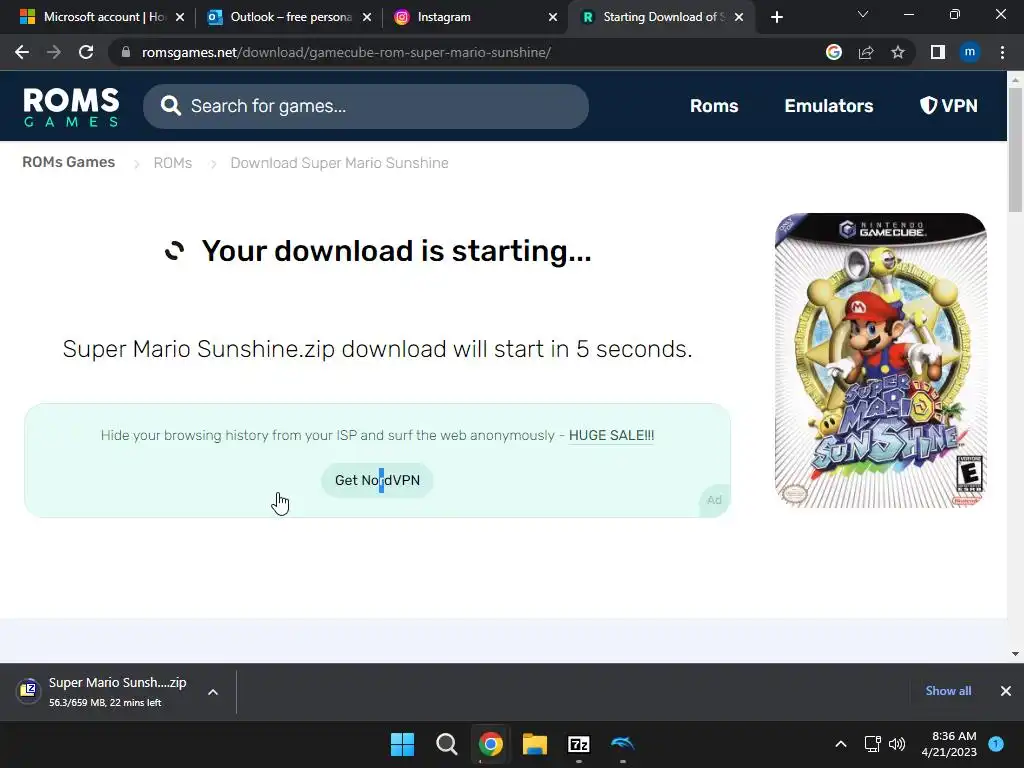Viewport: 1024px width, 768px height.
Task: Click Download Super Mario Sunshine breadcrumb
Action: pyautogui.click(x=339, y=163)
